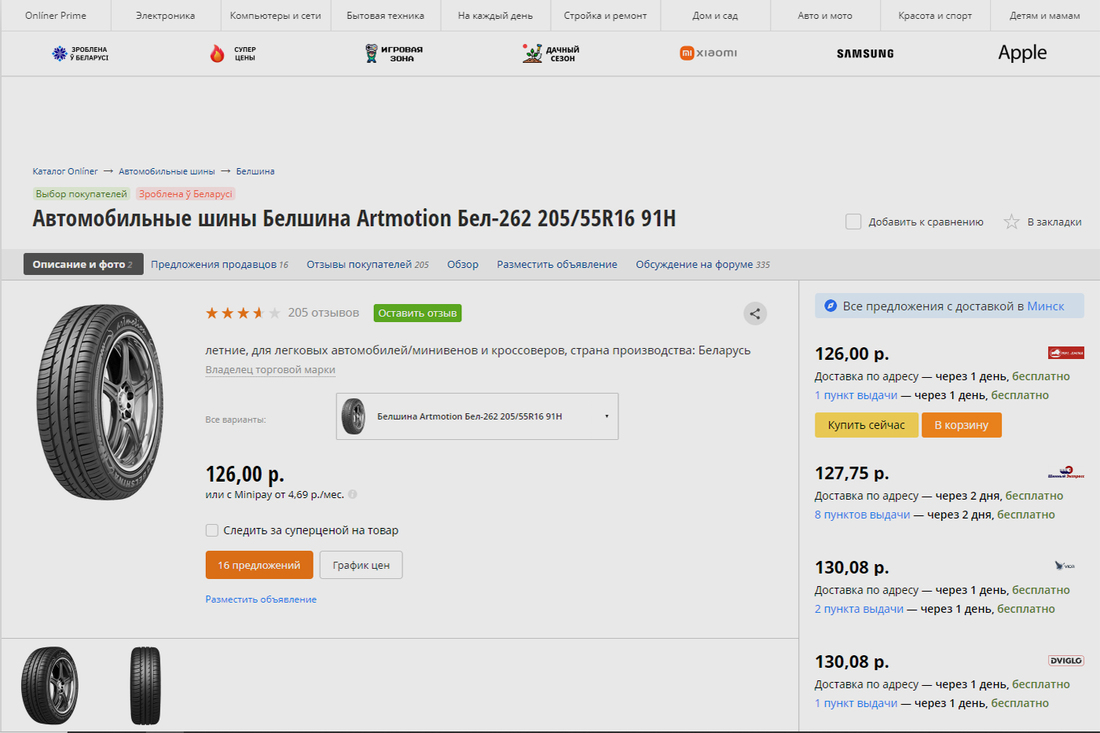Open the DVIGLO seller logo
The width and height of the screenshot is (1100, 733).
[x=1066, y=661]
